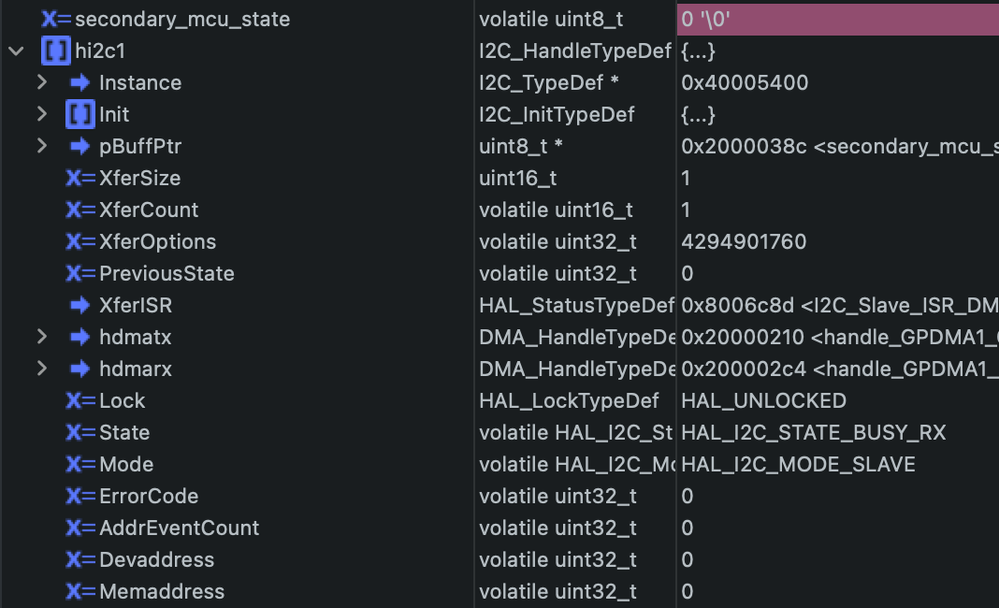The width and height of the screenshot is (999, 608).
Task: Click the pointer arrow icon beside Instance
Action: click(79, 82)
